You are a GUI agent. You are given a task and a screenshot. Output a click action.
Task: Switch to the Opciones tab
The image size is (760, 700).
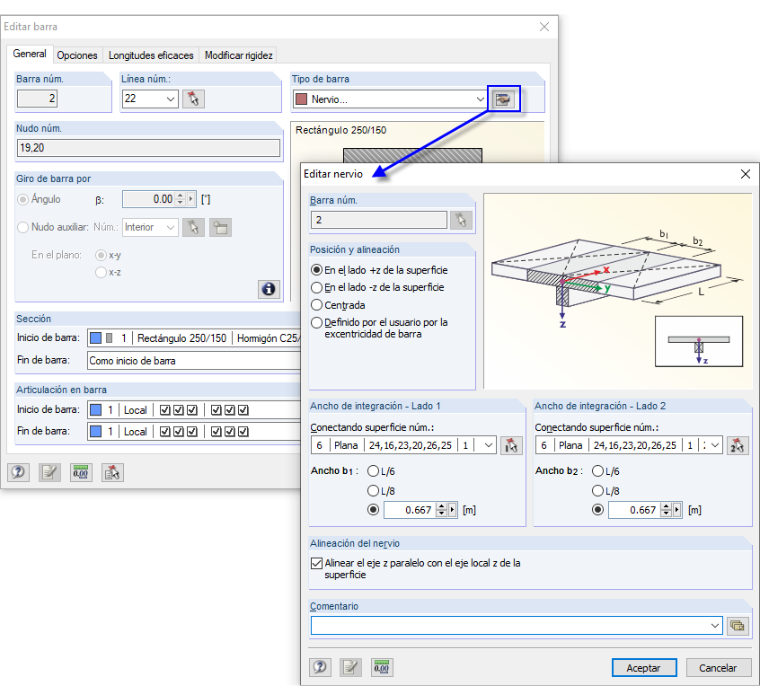(77, 55)
